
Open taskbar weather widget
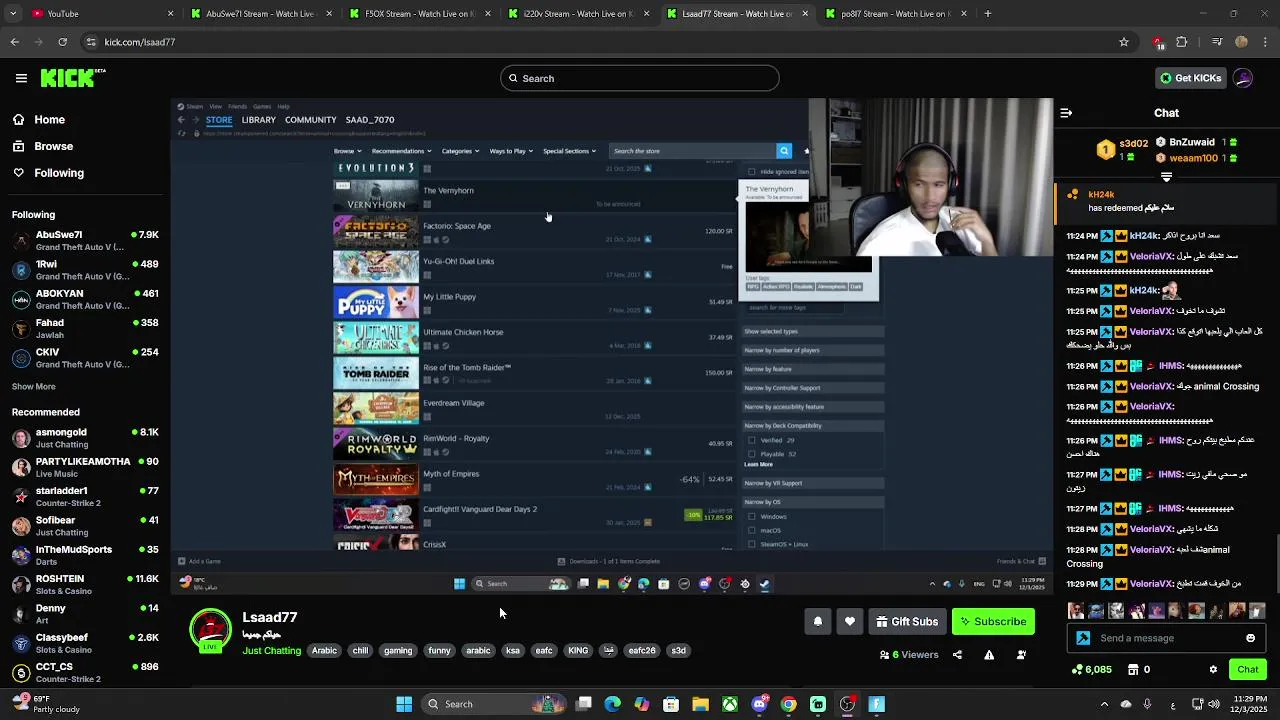pyautogui.click(x=46, y=704)
